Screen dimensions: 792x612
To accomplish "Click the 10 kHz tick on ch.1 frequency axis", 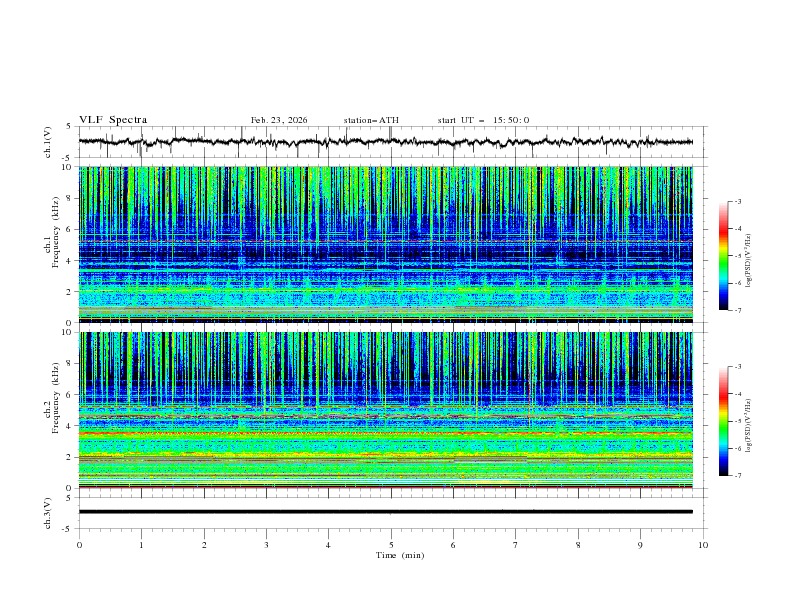I will click(x=68, y=167).
